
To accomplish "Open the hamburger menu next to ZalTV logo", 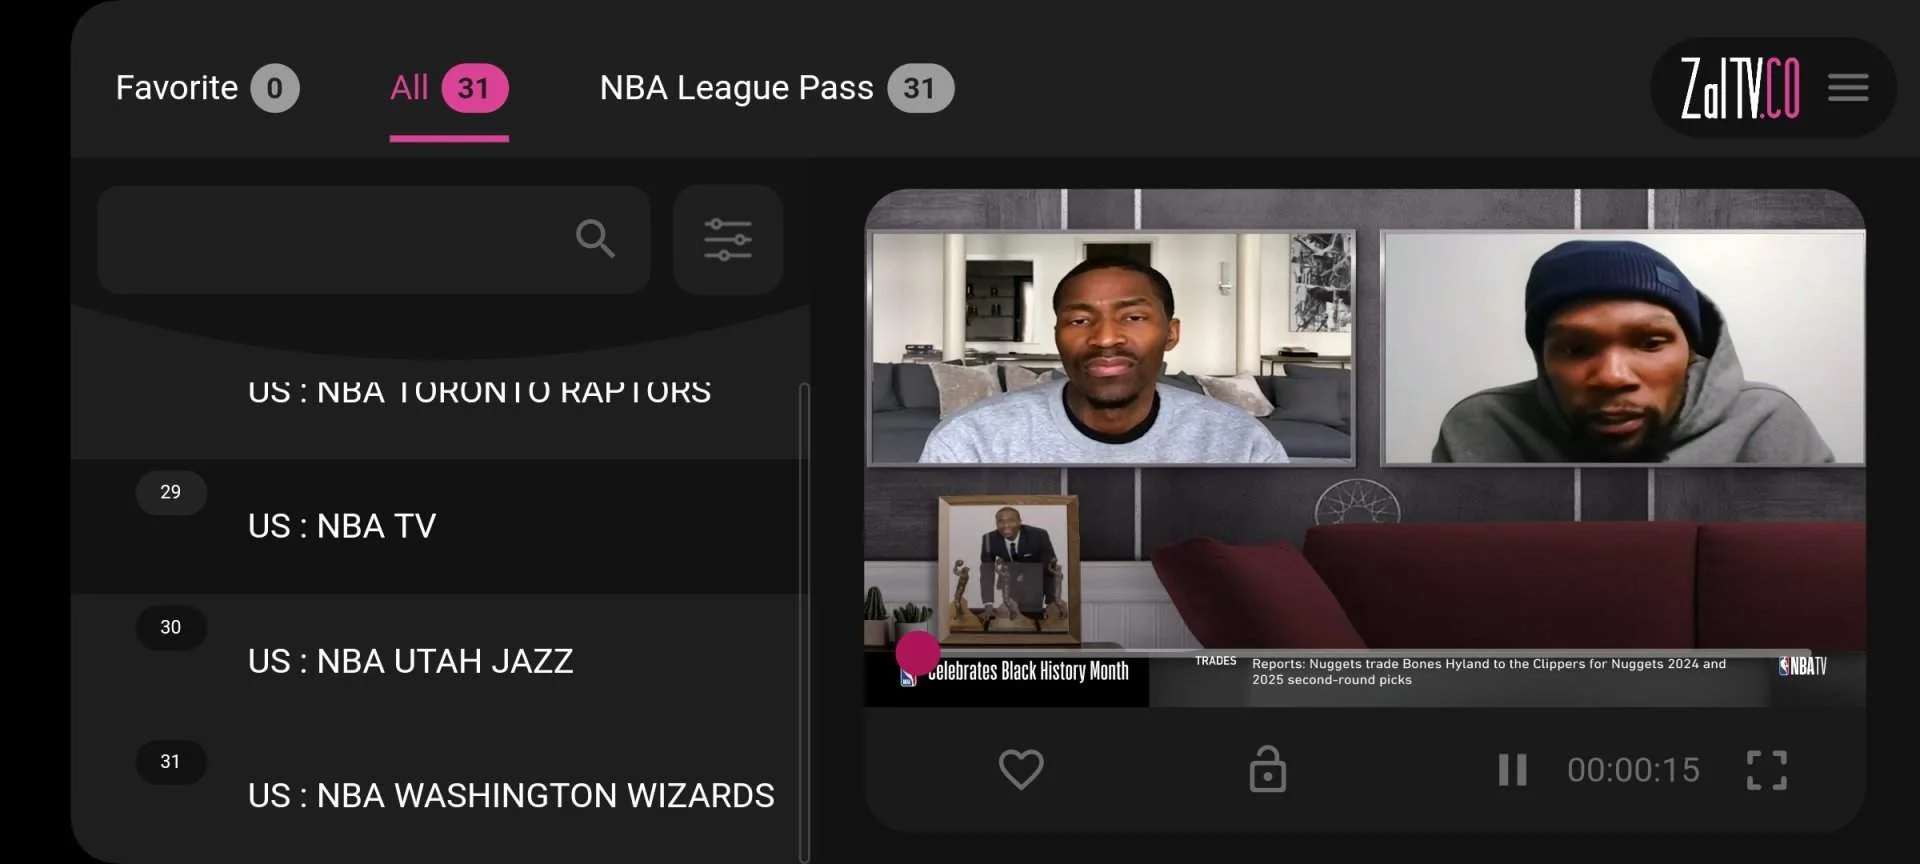I will tap(1848, 88).
